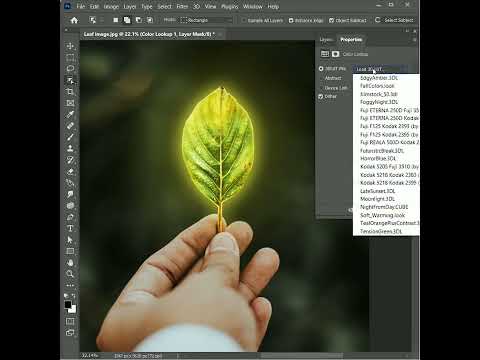480x360 pixels.
Task: Click the Intersect with Selection mode icon
Action: pyautogui.click(x=150, y=20)
